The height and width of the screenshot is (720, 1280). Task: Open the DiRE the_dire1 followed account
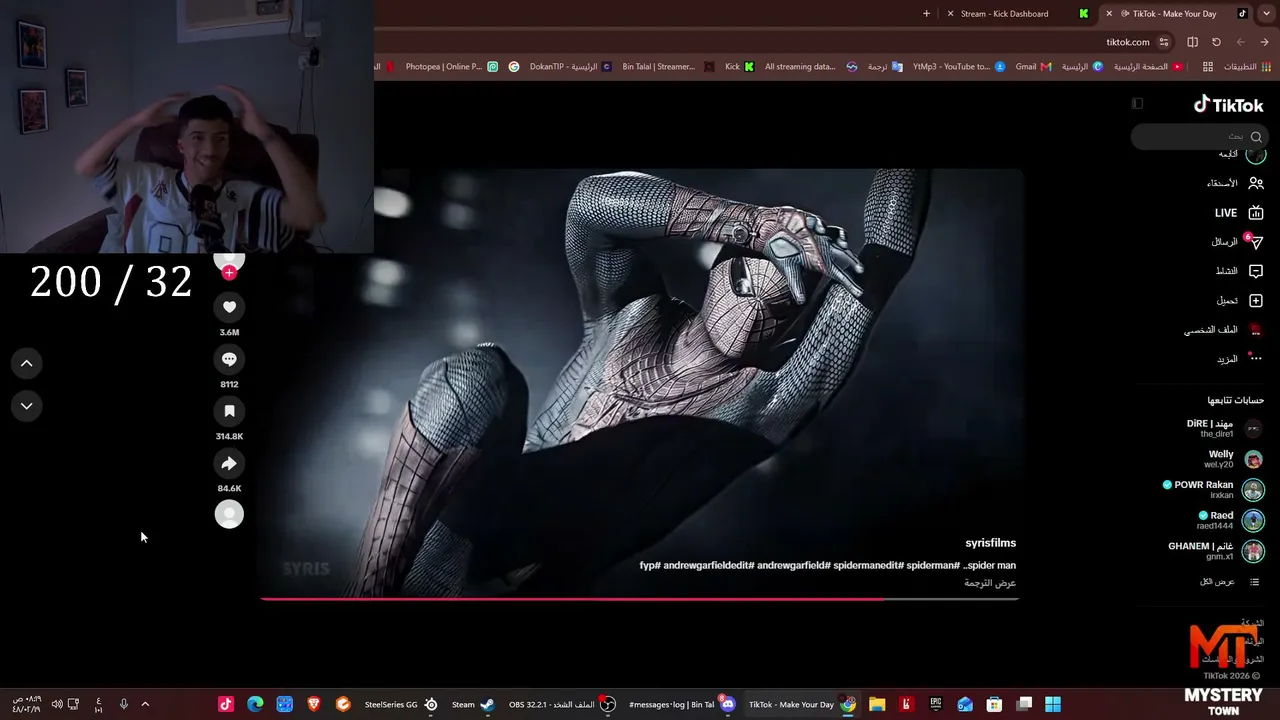point(1225,429)
